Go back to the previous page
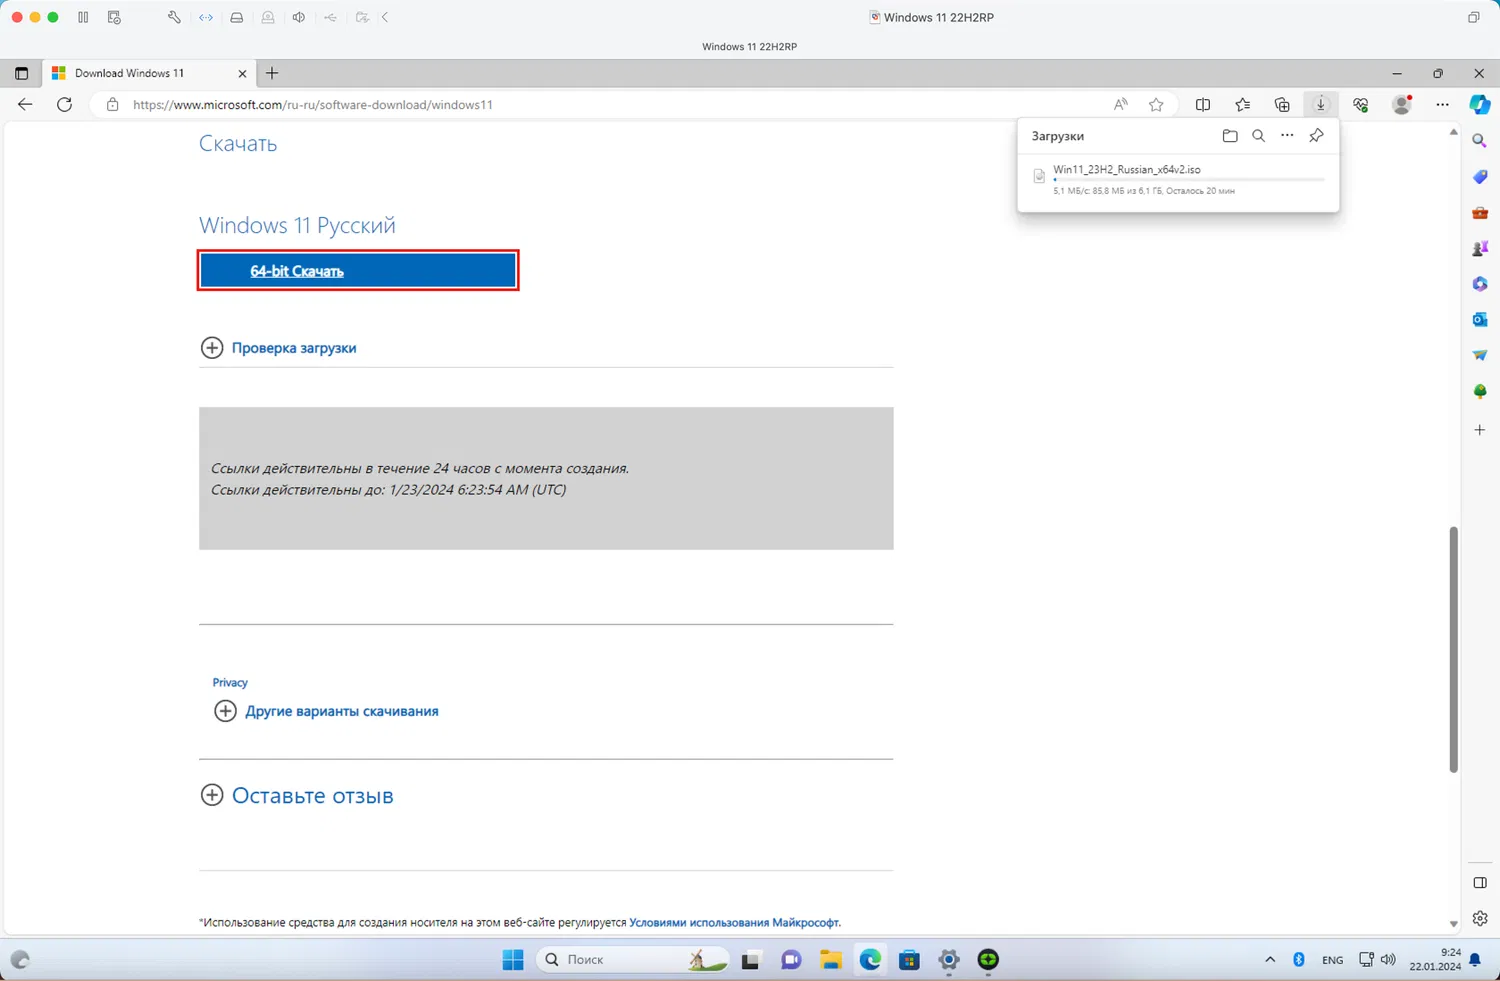Screen dimensions: 1500x981 (25, 104)
